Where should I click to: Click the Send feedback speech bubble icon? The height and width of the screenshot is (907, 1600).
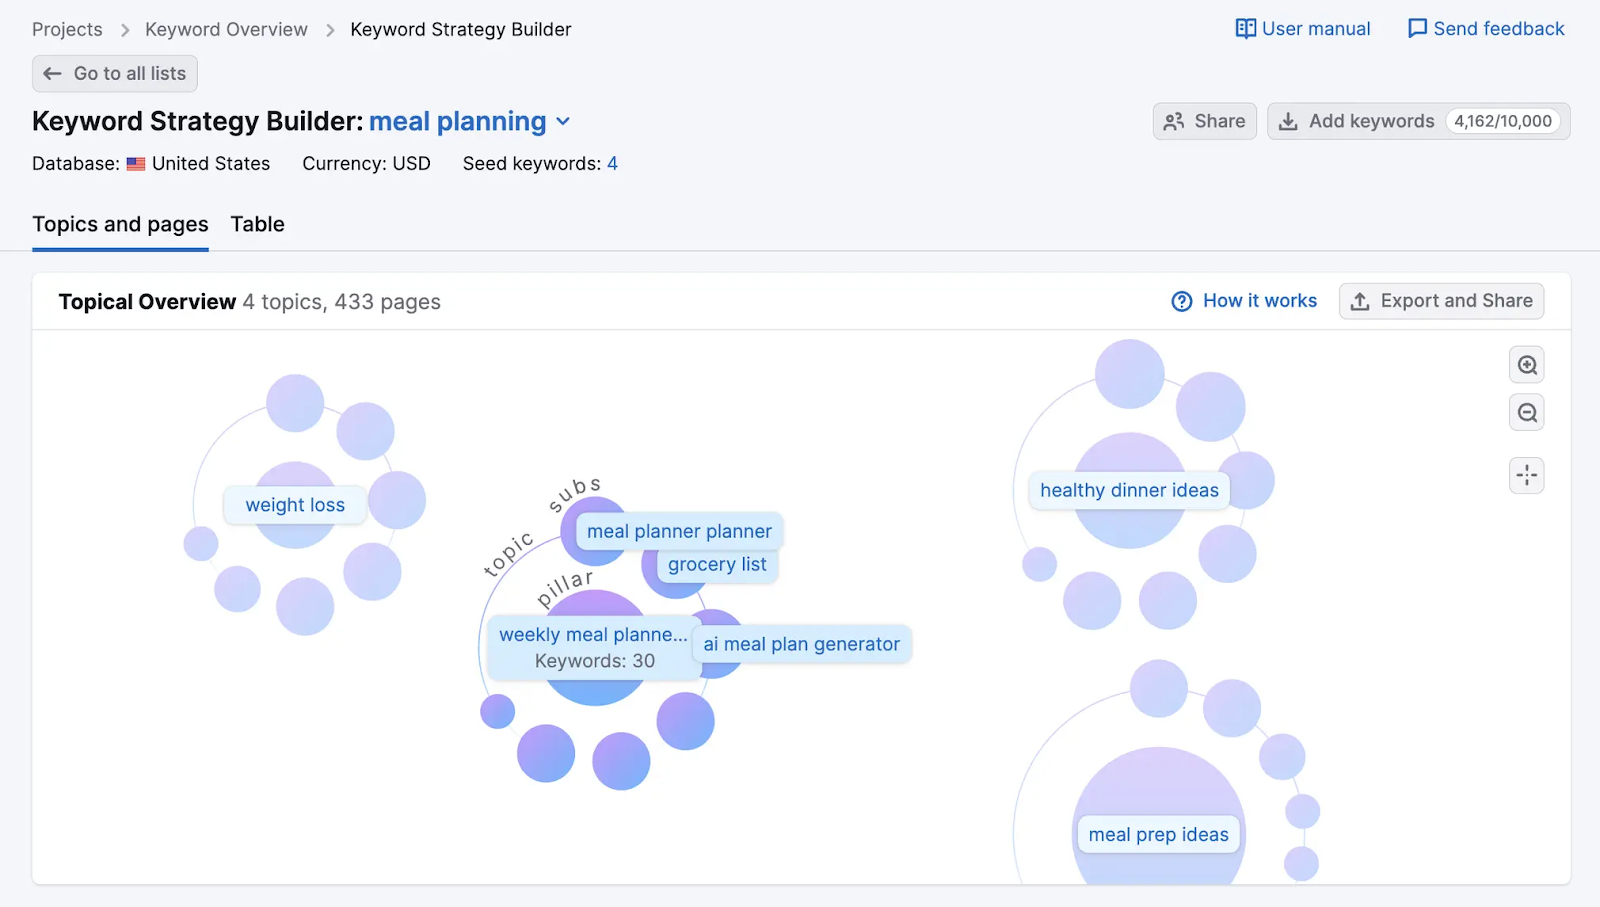[1416, 29]
